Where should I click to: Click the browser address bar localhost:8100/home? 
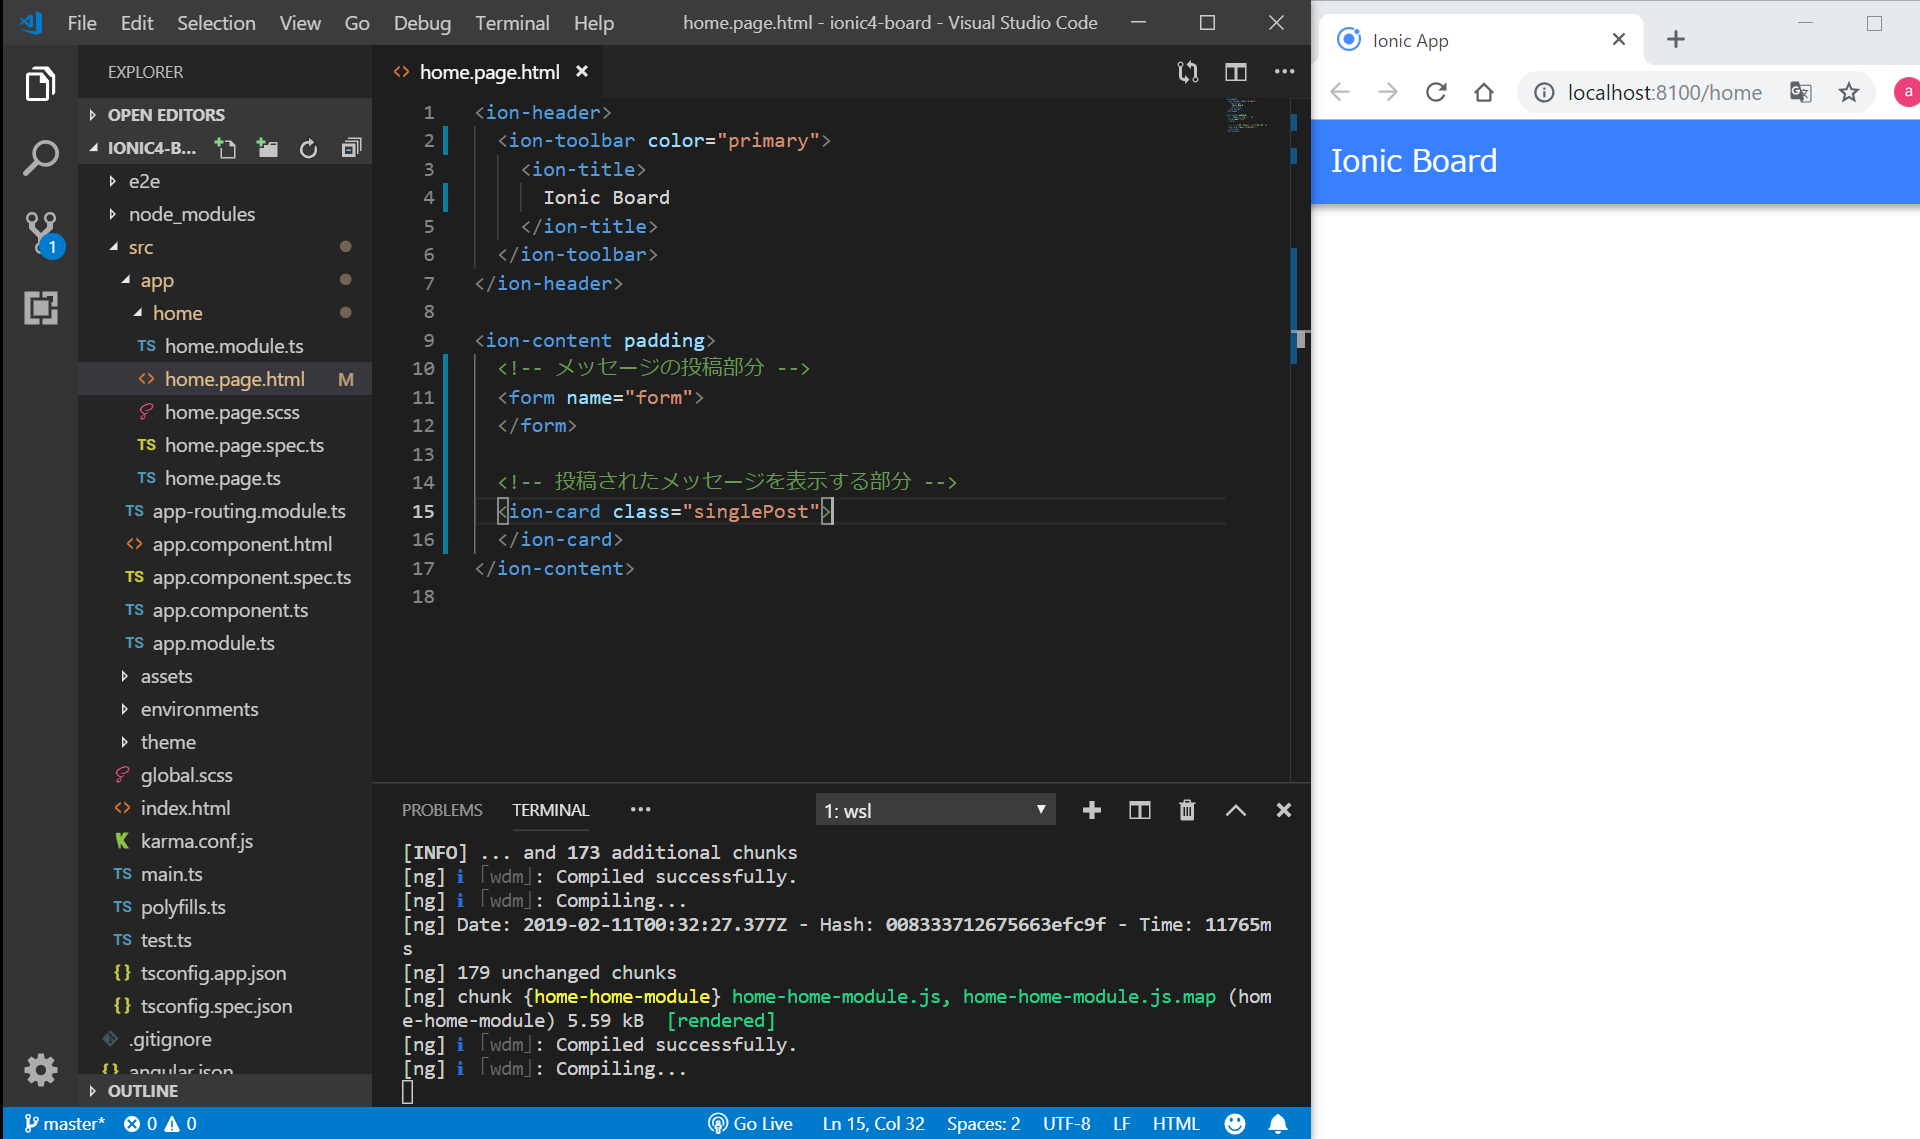tap(1664, 93)
